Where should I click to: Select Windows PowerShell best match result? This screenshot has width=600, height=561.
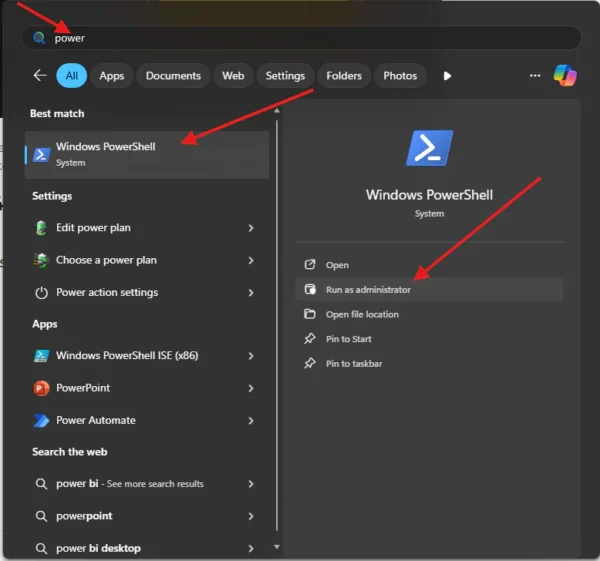coord(147,155)
